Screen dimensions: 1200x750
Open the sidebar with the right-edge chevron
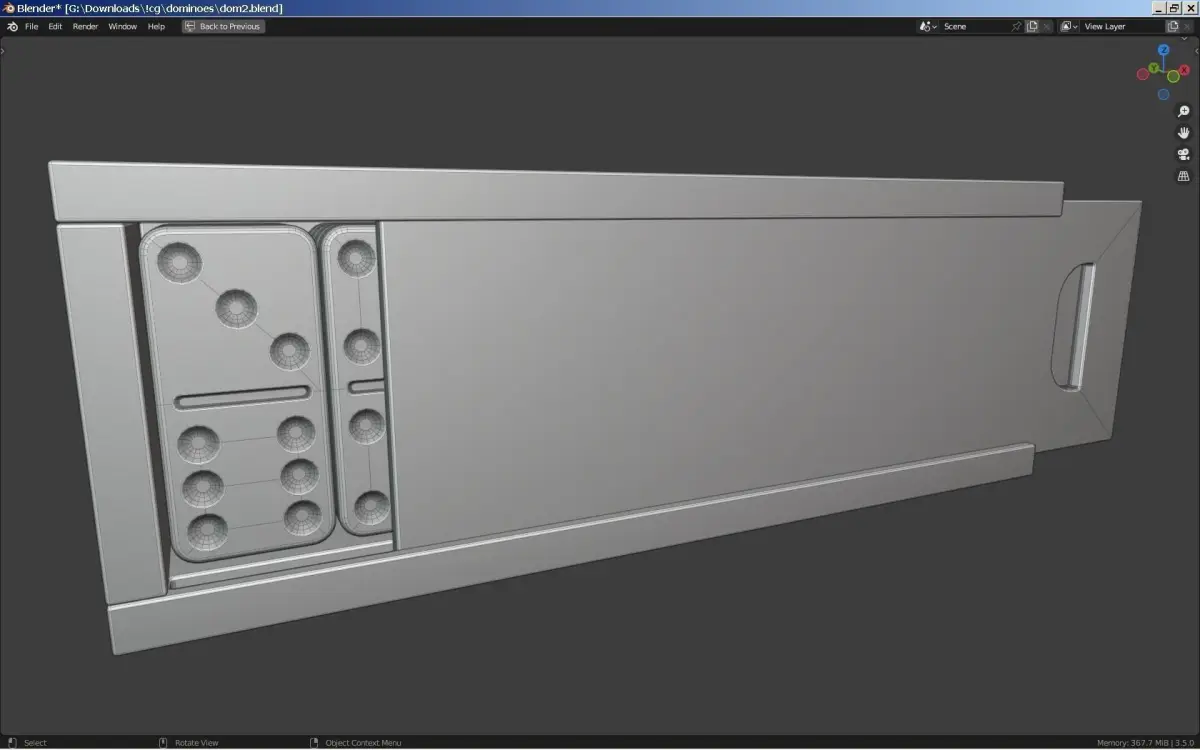tap(1196, 49)
